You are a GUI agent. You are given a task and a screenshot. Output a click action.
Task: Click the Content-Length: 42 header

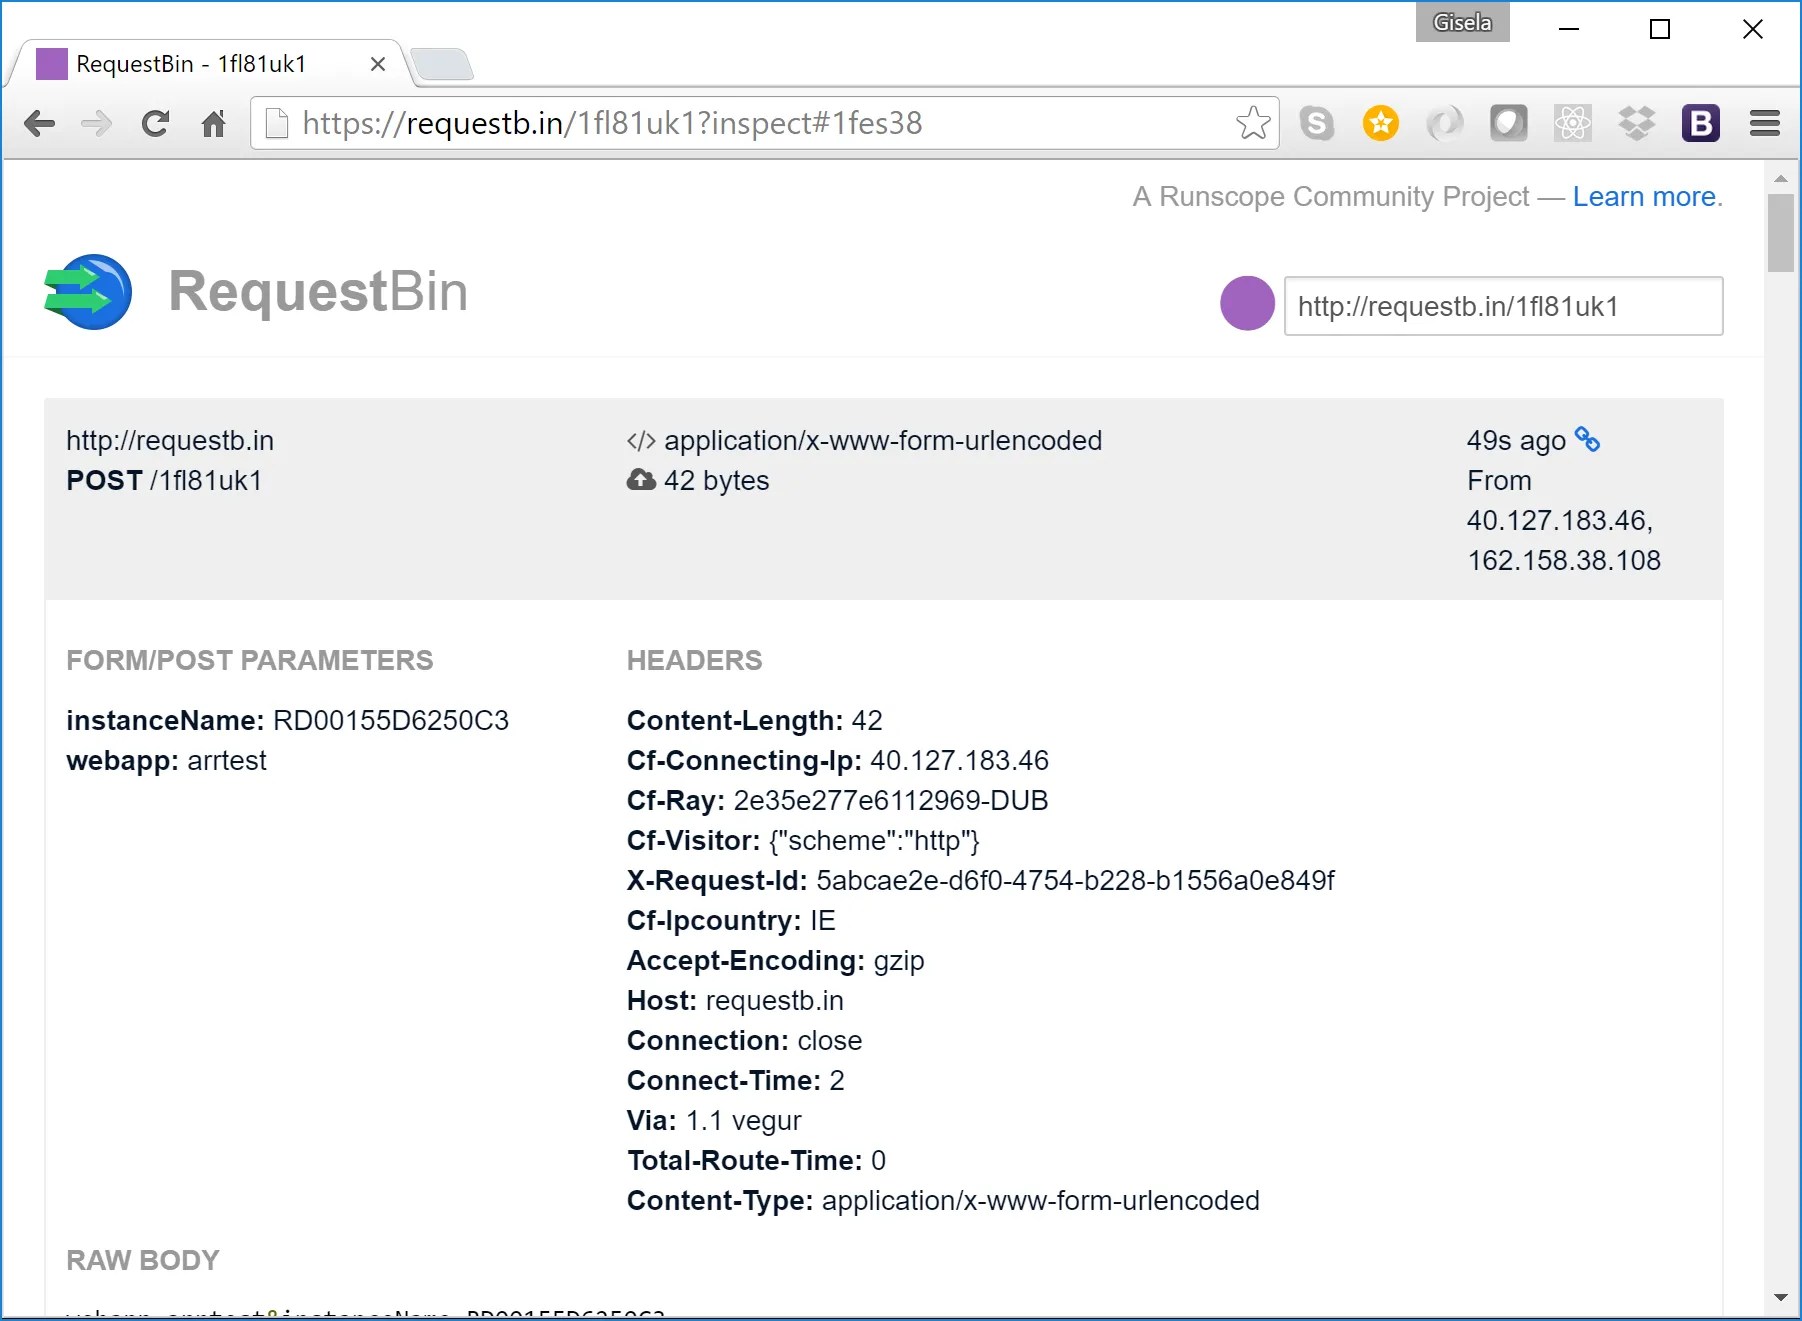[755, 721]
